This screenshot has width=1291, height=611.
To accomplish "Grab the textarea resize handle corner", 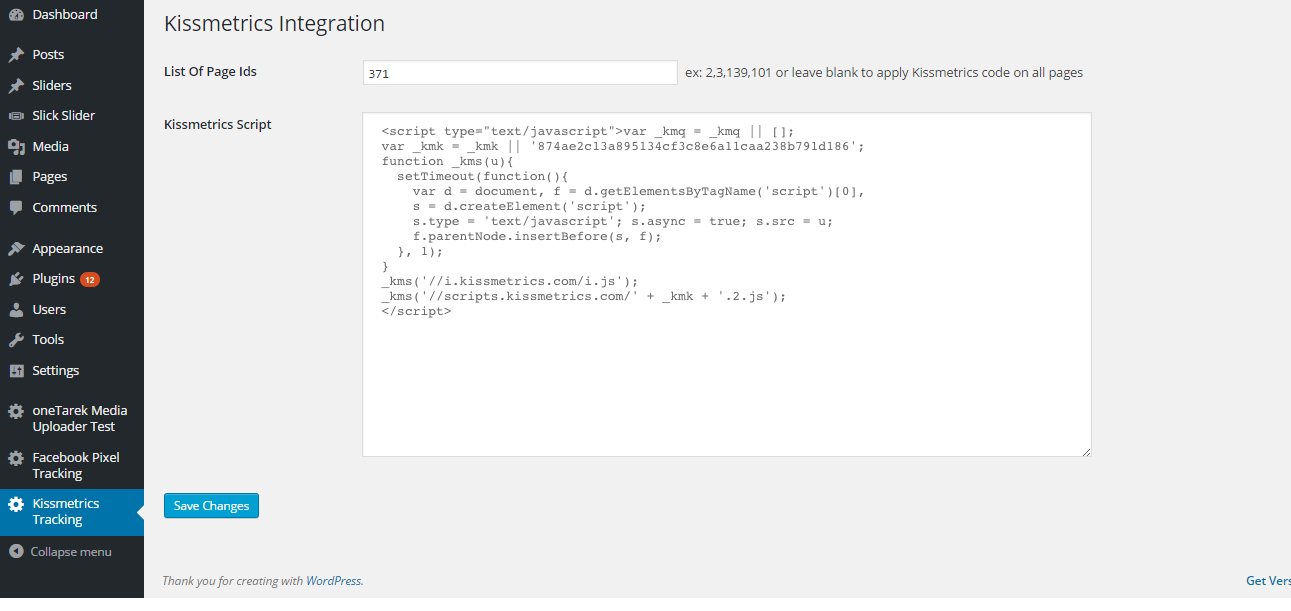I will 1085,451.
